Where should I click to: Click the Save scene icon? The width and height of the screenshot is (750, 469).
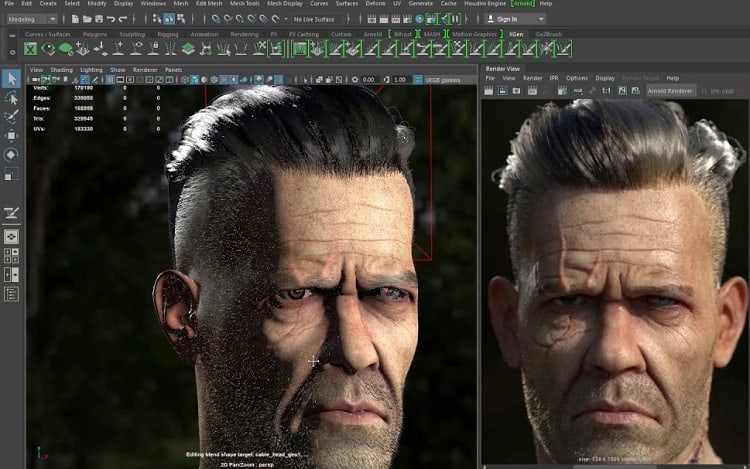pyautogui.click(x=99, y=19)
